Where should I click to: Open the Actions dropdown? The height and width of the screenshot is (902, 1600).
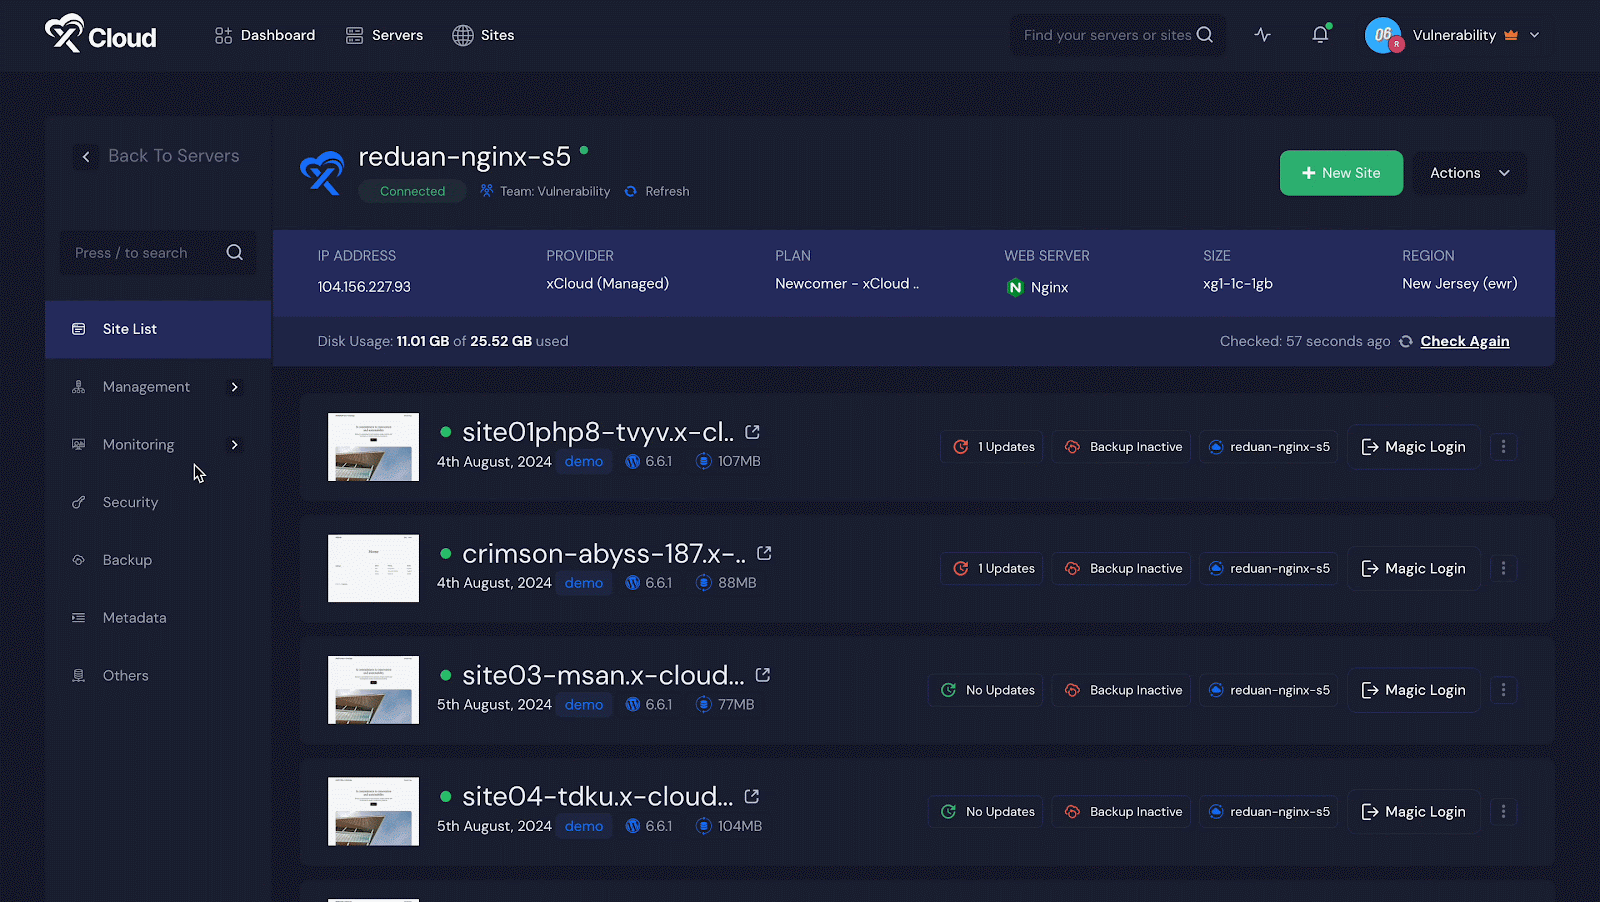point(1468,172)
